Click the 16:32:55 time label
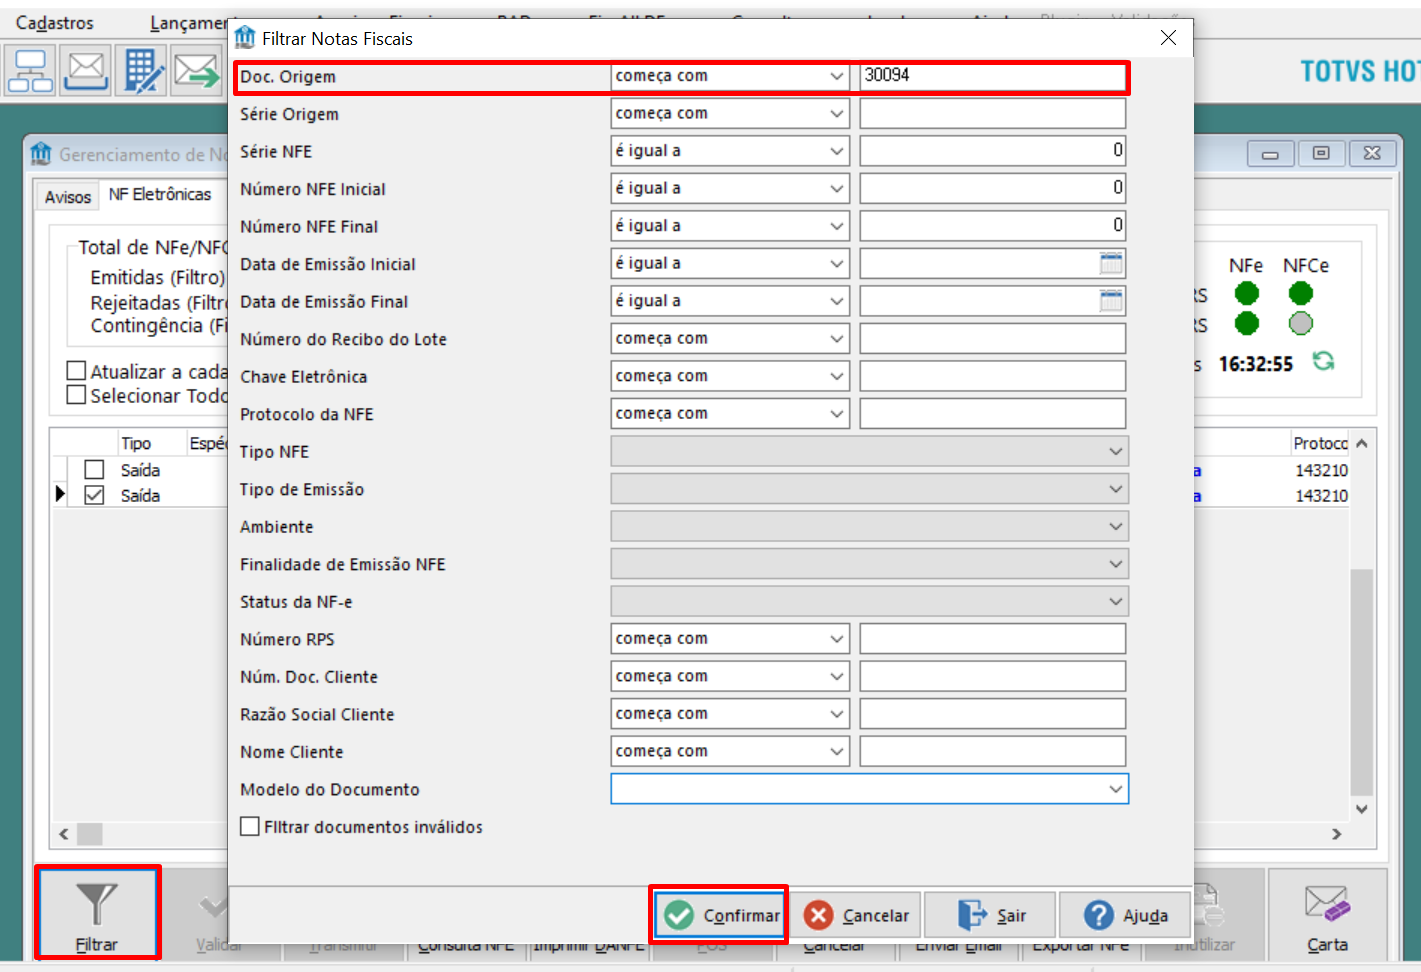1421x972 pixels. [1256, 364]
